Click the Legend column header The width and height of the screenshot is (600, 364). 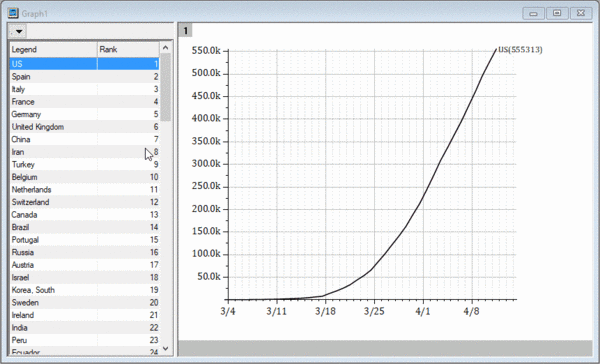[53, 49]
